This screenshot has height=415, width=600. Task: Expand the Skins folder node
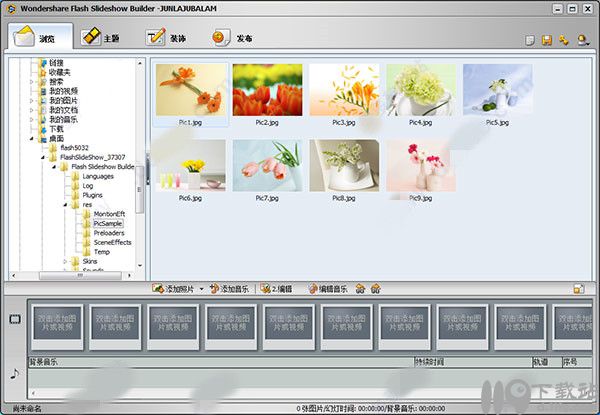tap(65, 261)
